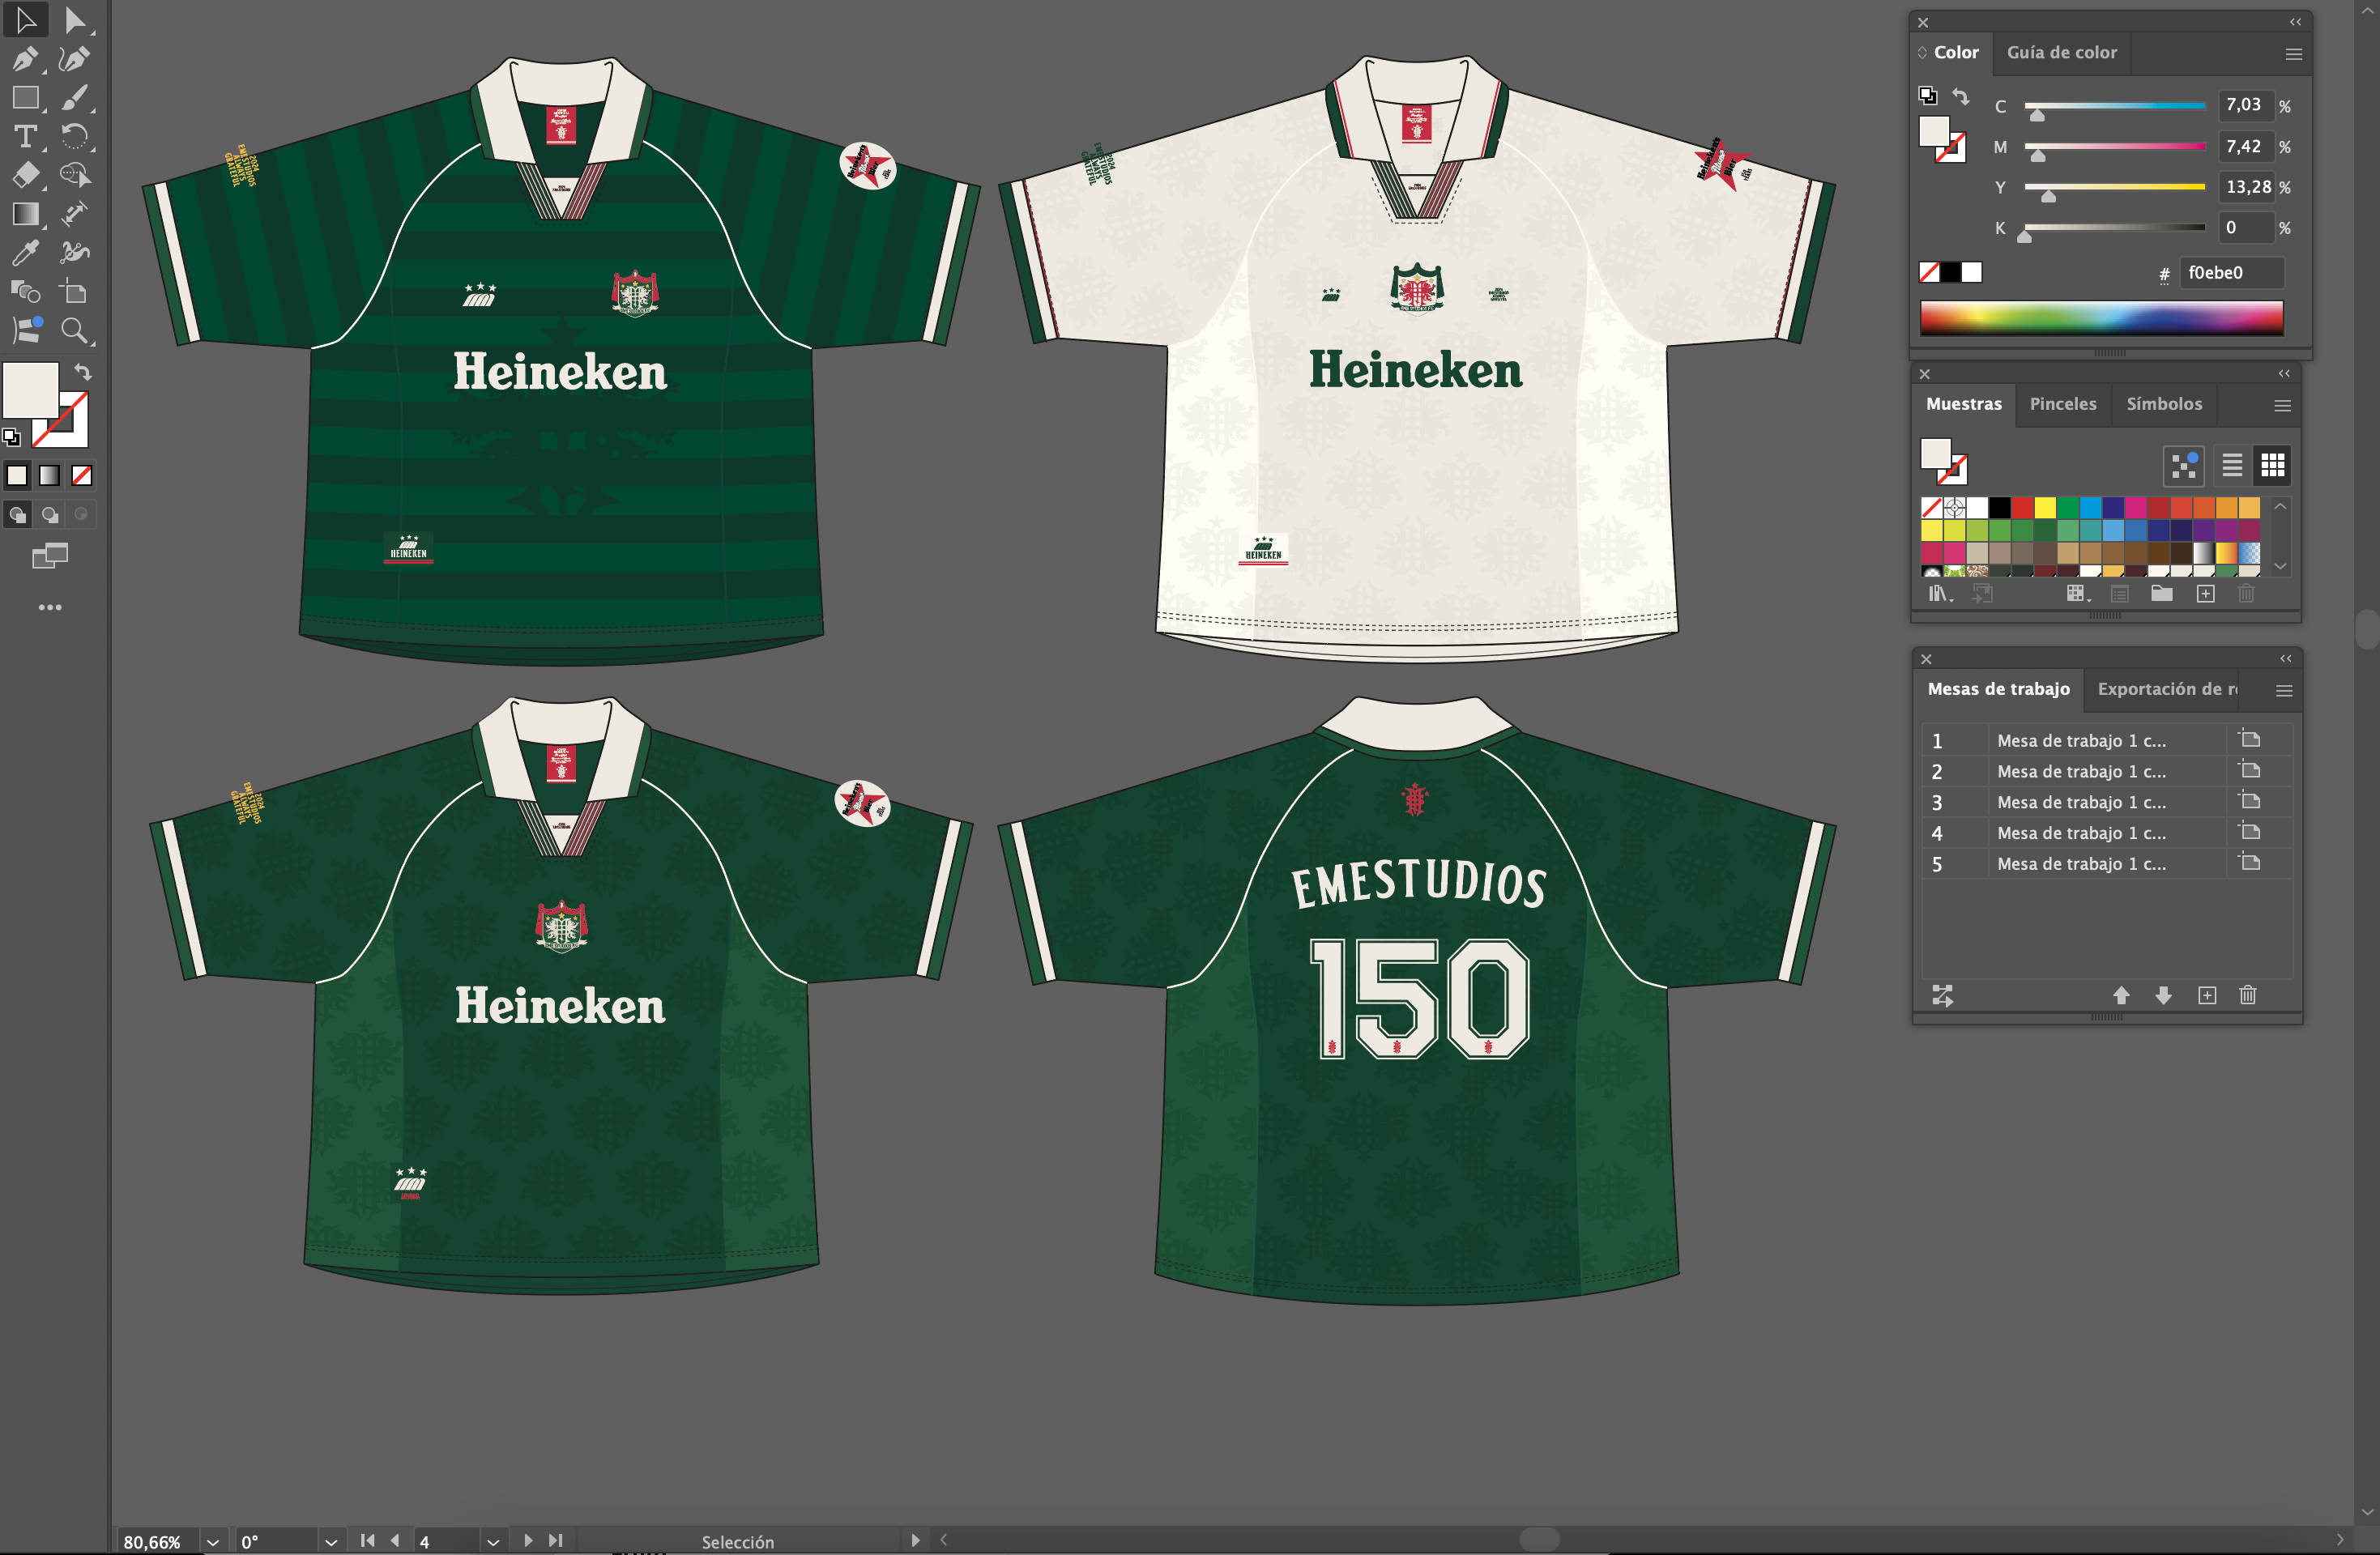The height and width of the screenshot is (1555, 2380).
Task: Move artboard up arrow button
Action: click(2120, 995)
